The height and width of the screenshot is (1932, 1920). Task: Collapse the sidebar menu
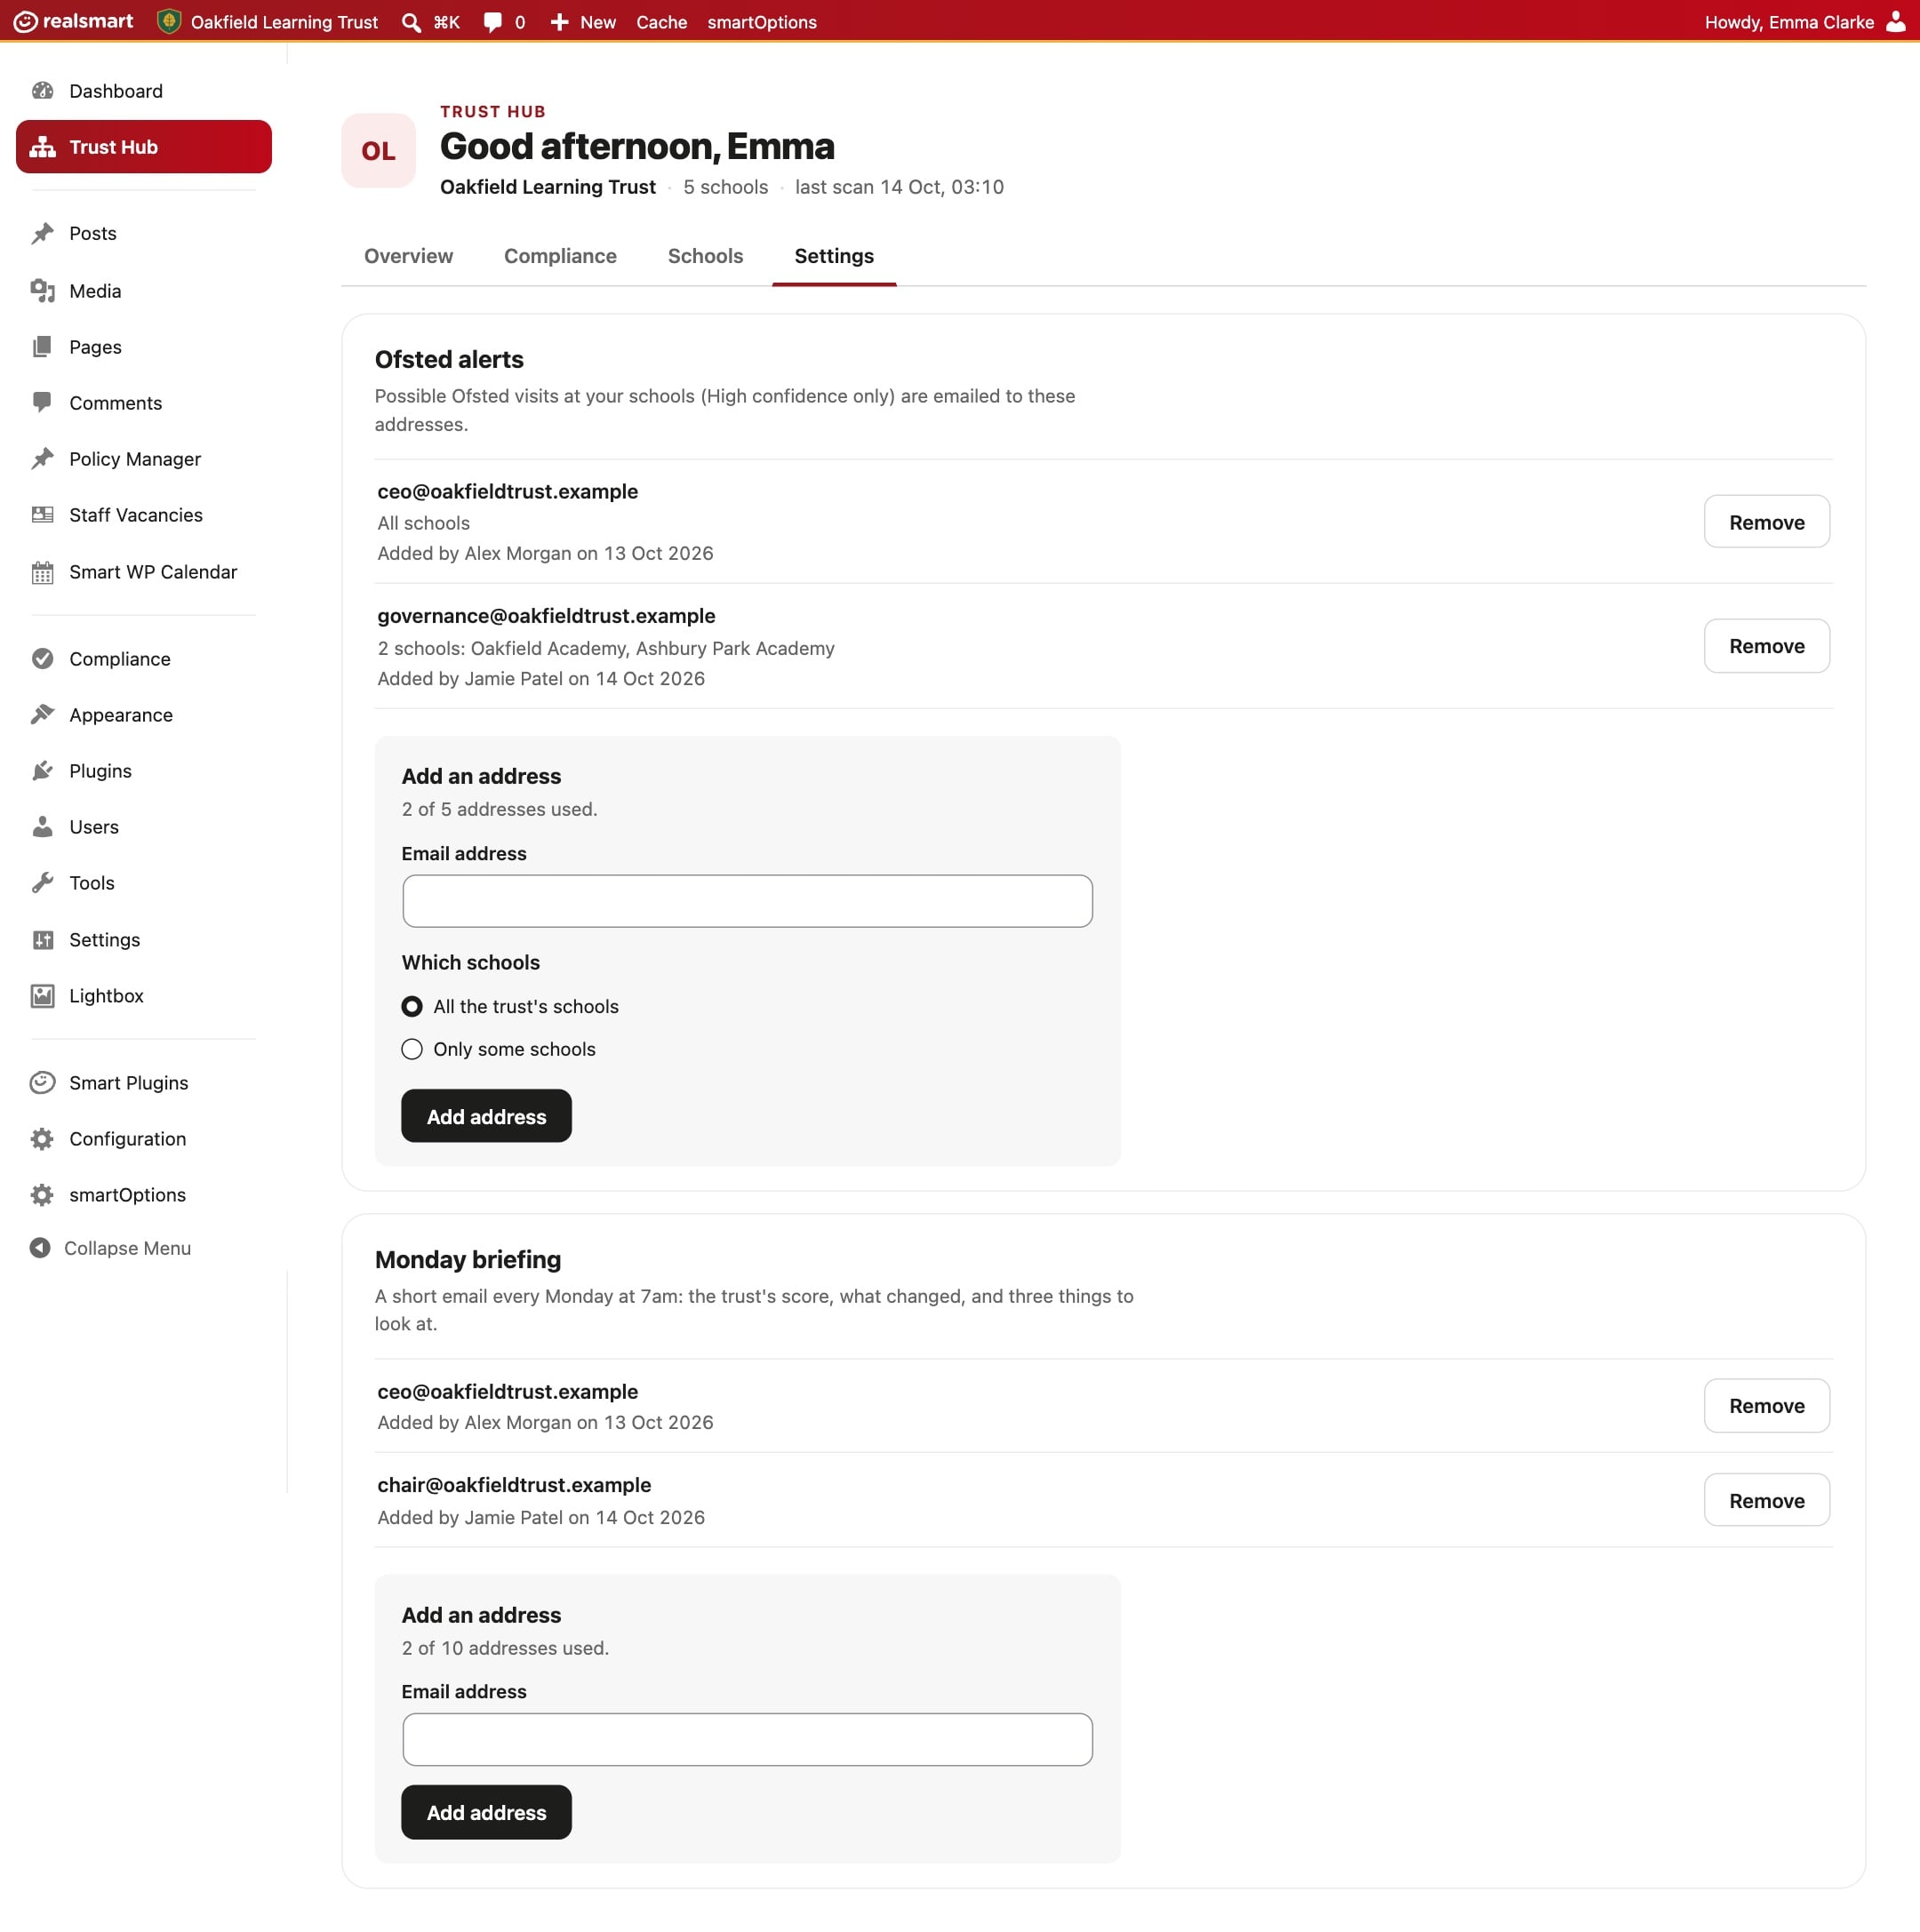[110, 1248]
